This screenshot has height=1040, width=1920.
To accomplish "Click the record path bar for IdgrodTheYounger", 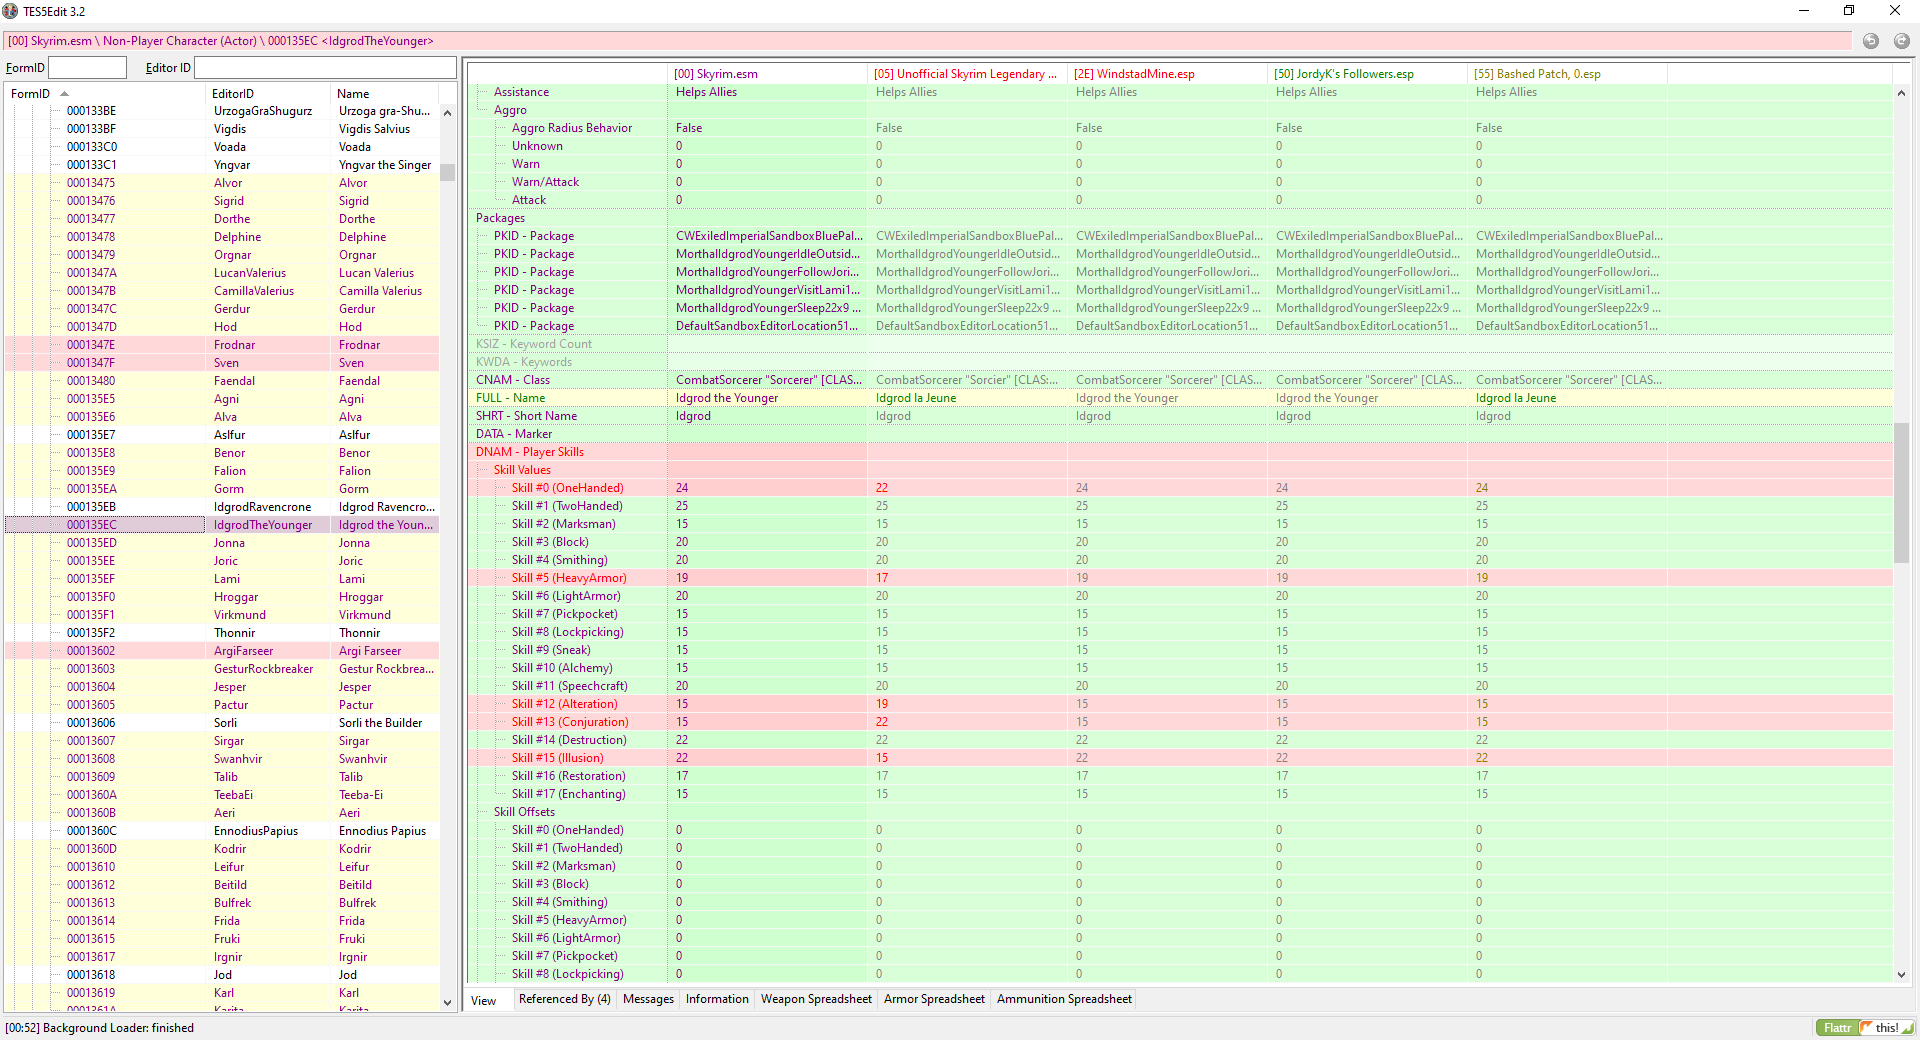I will (928, 41).
